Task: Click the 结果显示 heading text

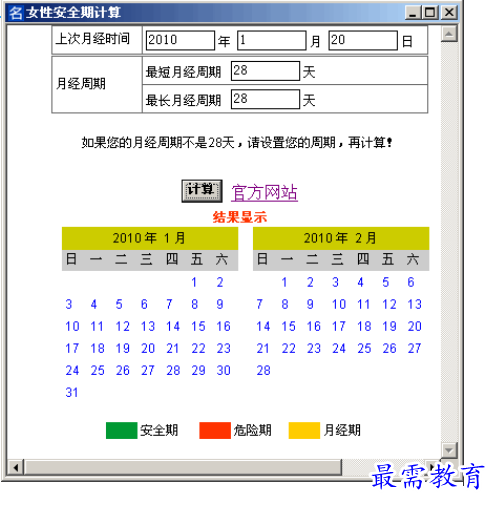Action: (240, 217)
